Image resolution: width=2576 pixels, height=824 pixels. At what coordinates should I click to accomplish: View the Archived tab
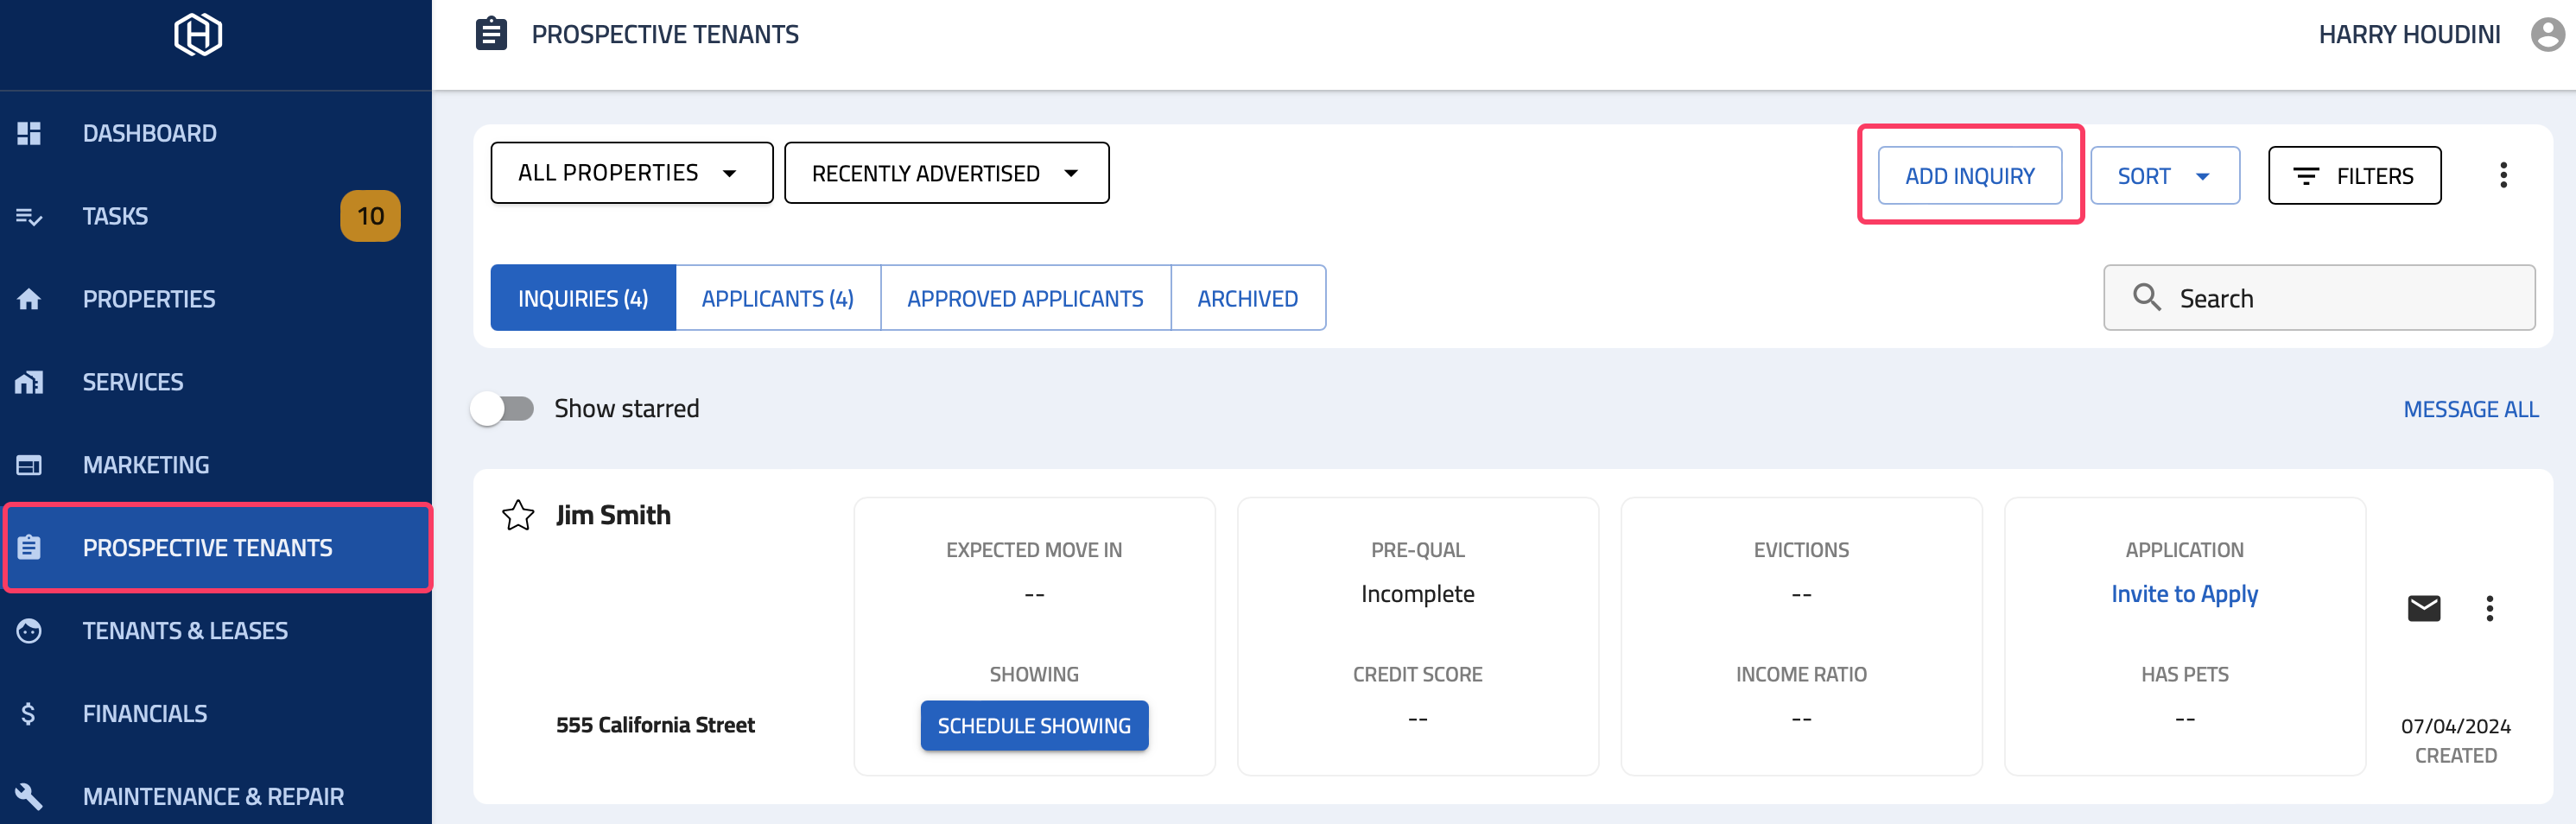(x=1247, y=298)
